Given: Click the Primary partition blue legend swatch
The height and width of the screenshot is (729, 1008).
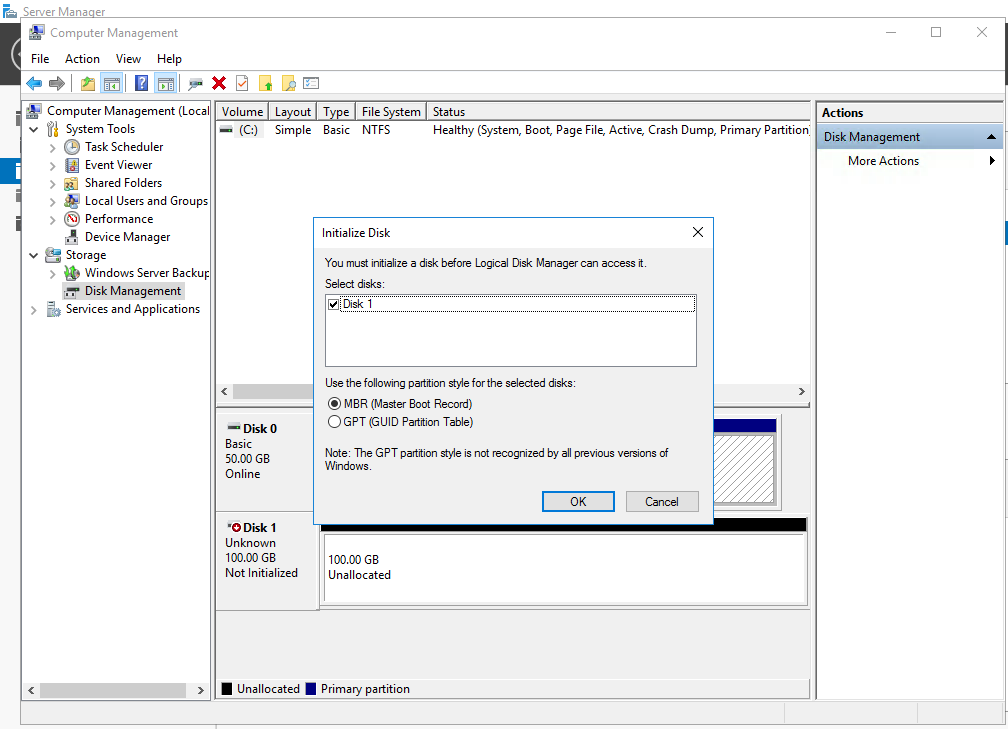Looking at the screenshot, I should click(x=310, y=688).
